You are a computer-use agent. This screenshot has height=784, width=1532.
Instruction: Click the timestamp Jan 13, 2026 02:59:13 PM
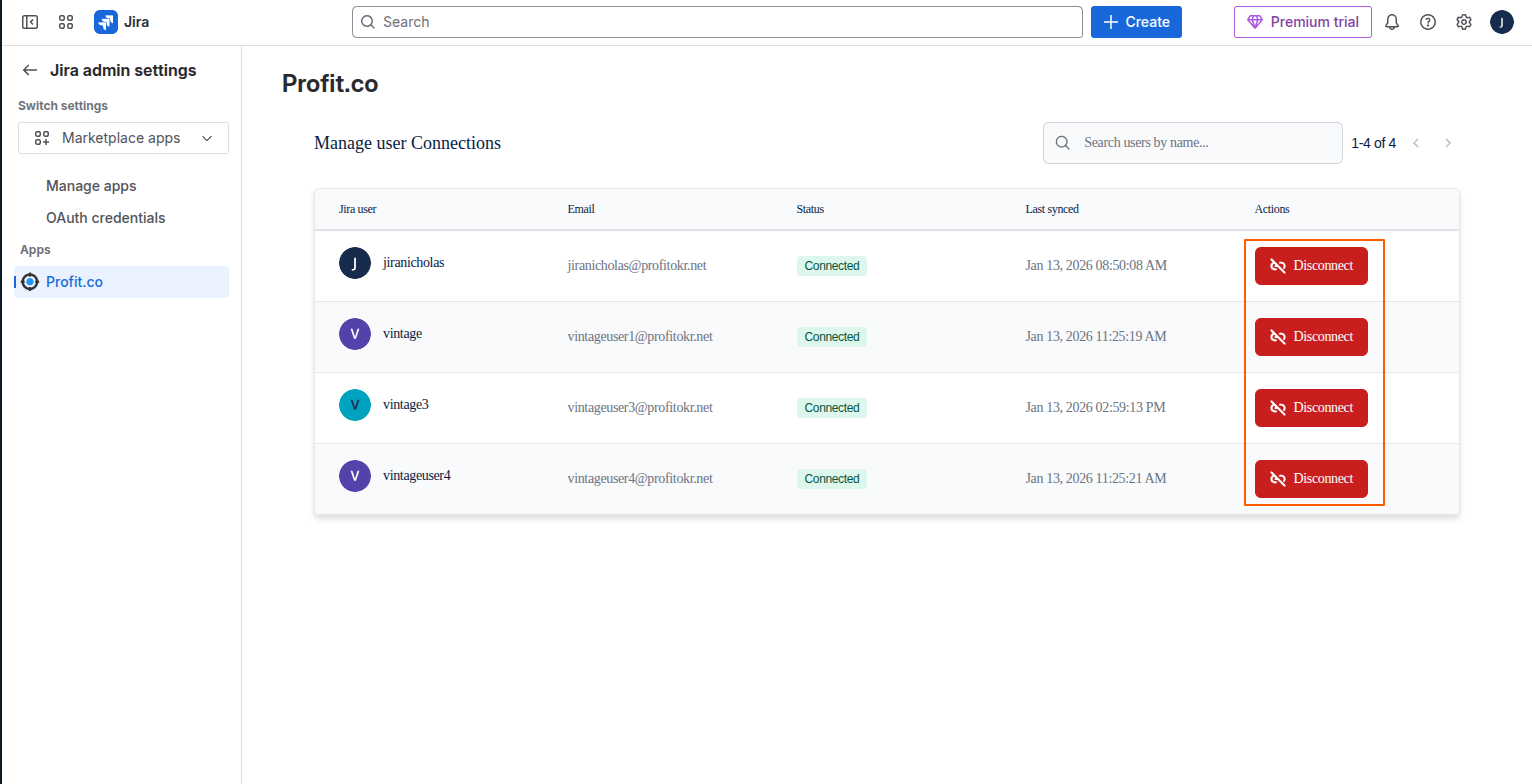coord(1095,408)
